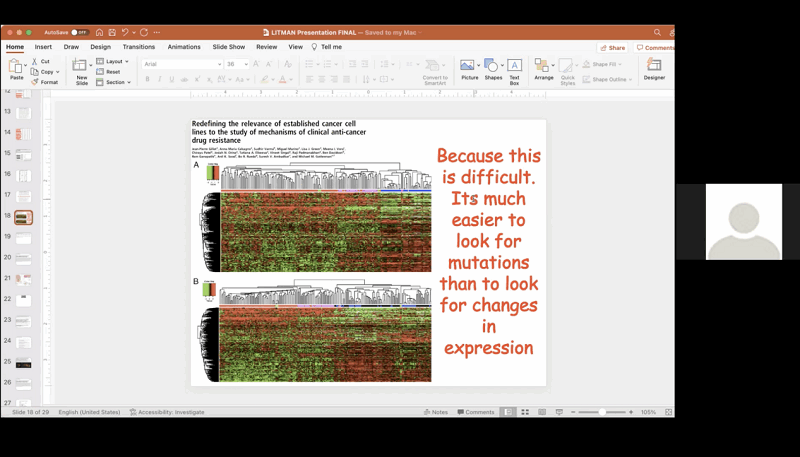Switch to the Slide Show tab
Screen dimensions: 800x457
pos(228,47)
